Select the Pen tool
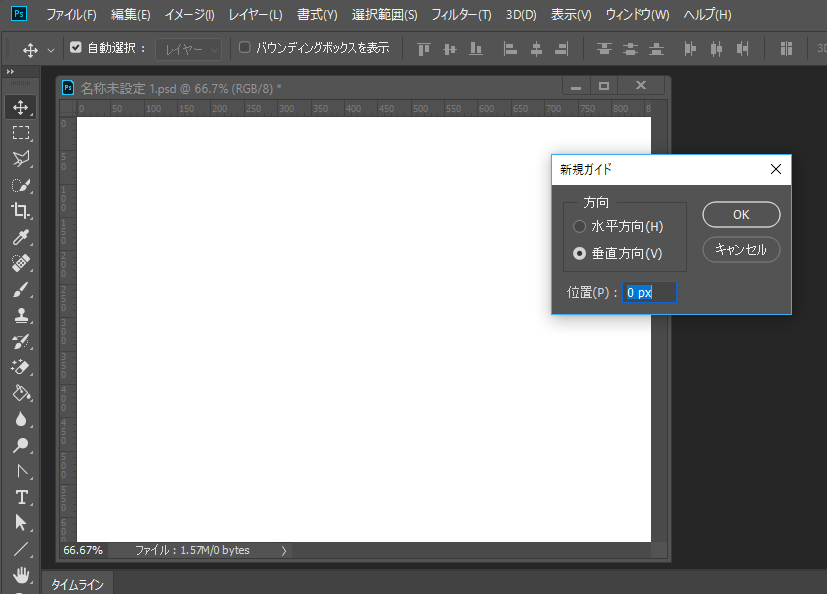 pyautogui.click(x=21, y=472)
